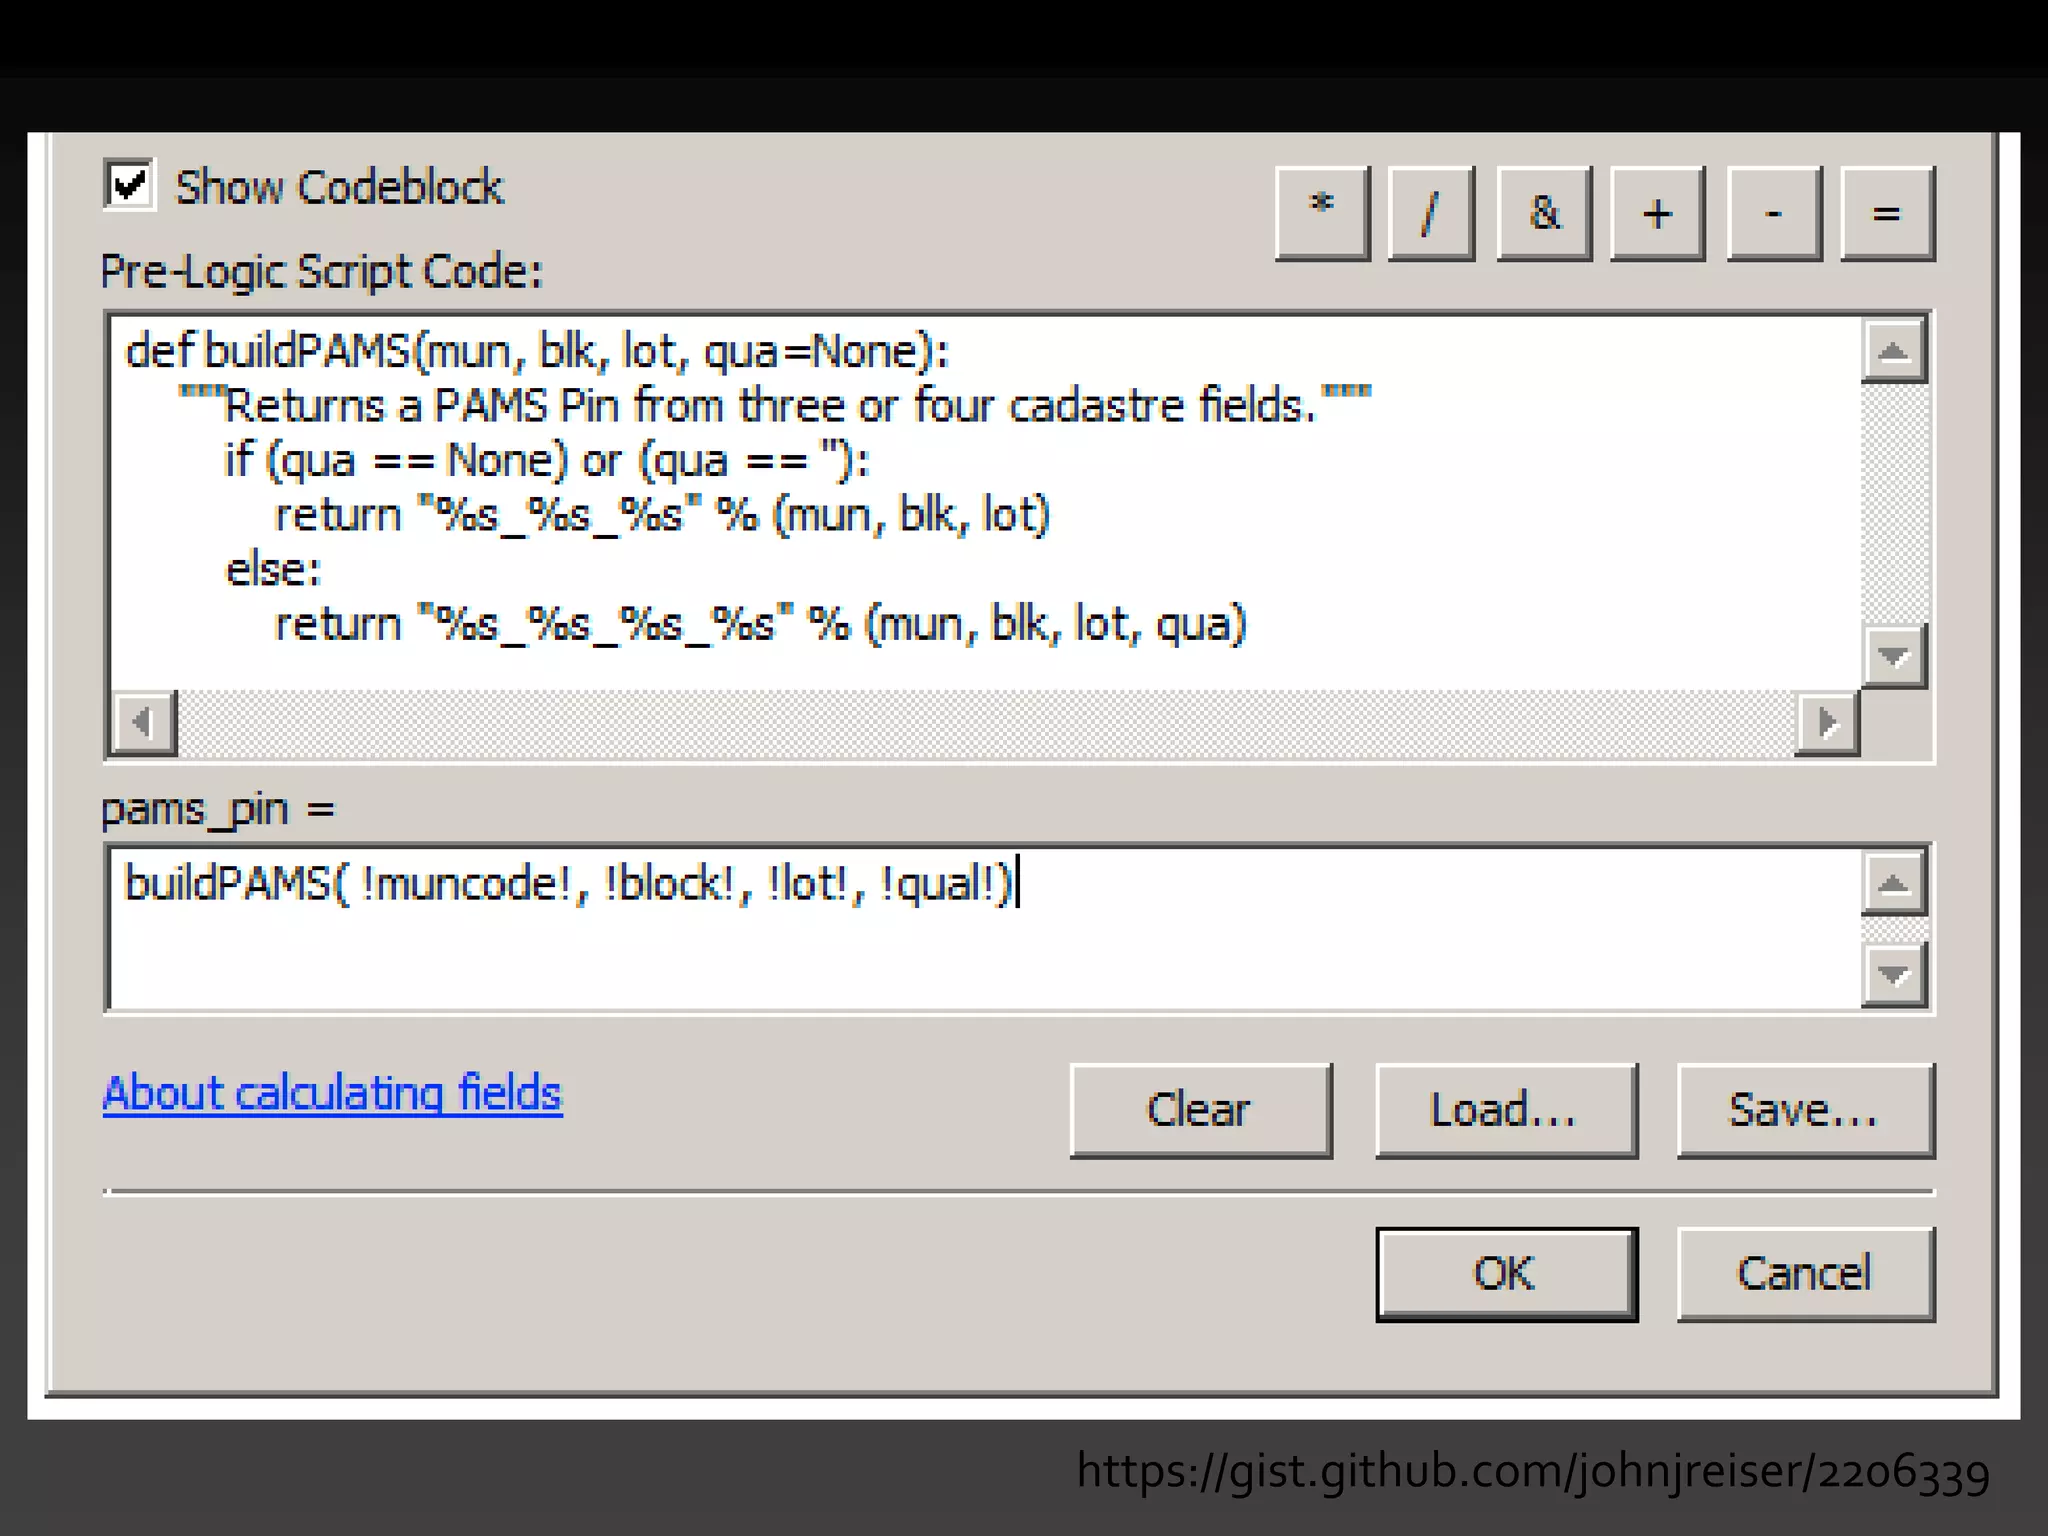Open the About calculating fields link
This screenshot has height=1536, width=2048.
tap(332, 1092)
